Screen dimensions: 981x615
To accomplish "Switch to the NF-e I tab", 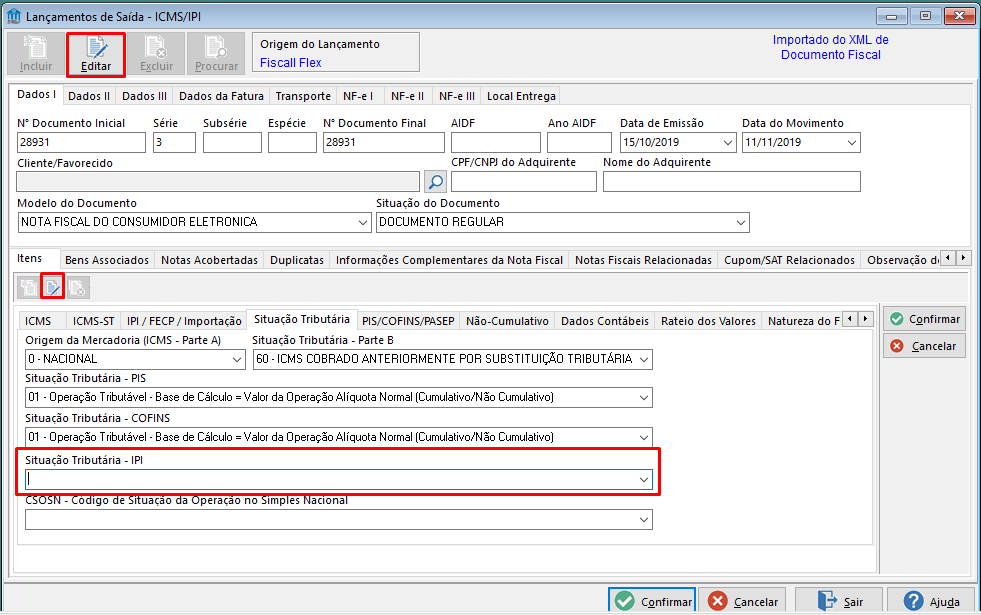I will click(x=358, y=96).
